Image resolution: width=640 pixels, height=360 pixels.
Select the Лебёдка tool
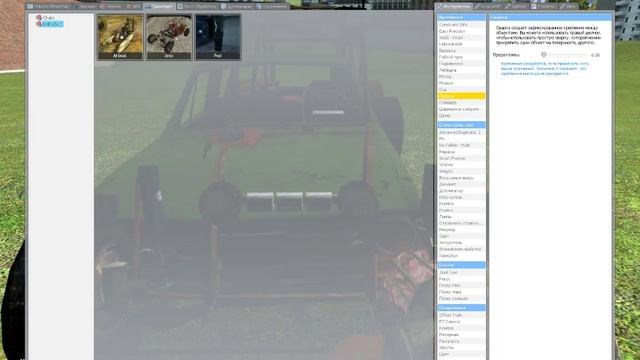pos(461,70)
